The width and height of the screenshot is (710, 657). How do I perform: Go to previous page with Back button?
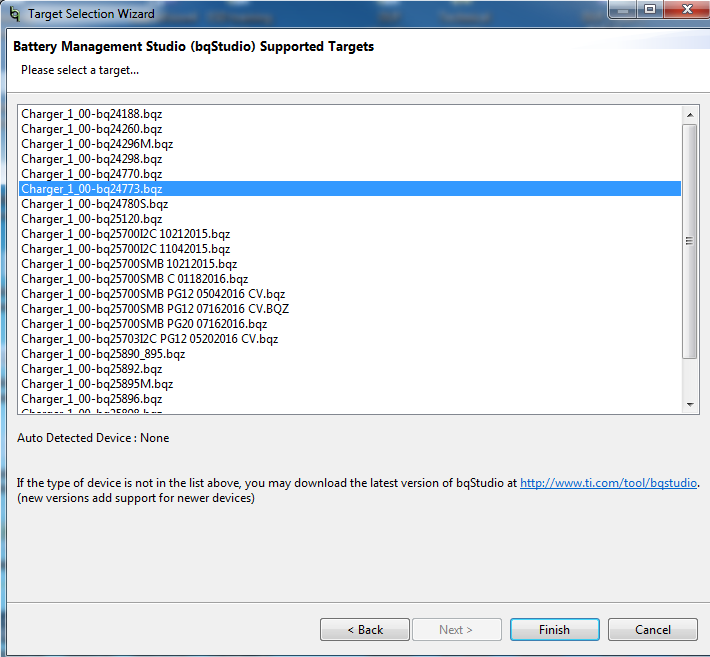364,630
